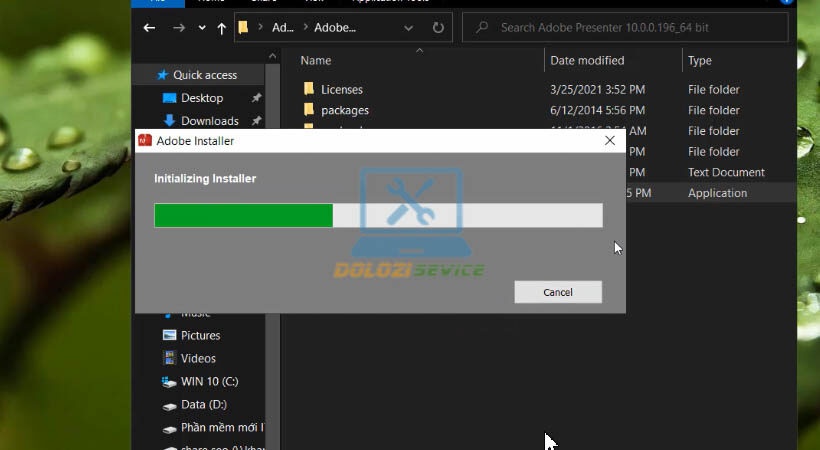
Task: Click the packages date 6/12/2014 5:56 PM
Action: point(597,110)
